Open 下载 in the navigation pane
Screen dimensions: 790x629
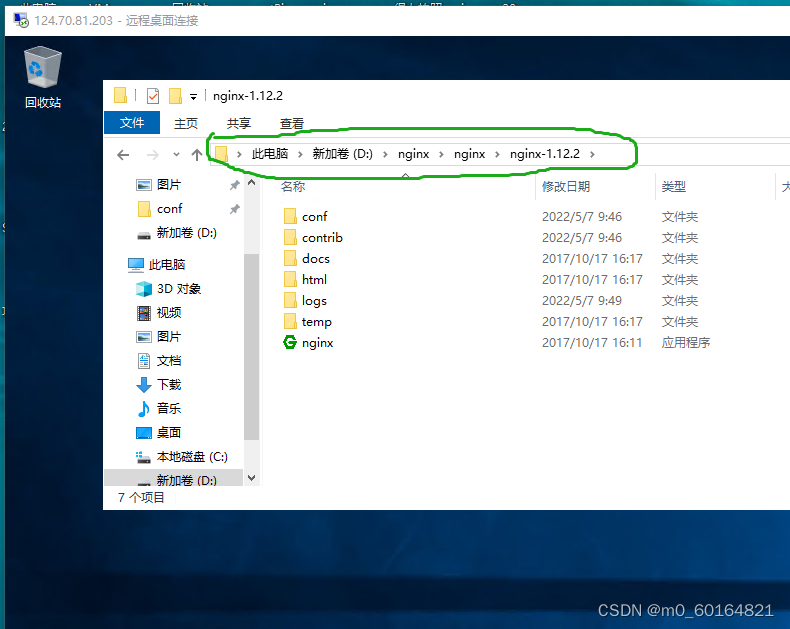[169, 385]
